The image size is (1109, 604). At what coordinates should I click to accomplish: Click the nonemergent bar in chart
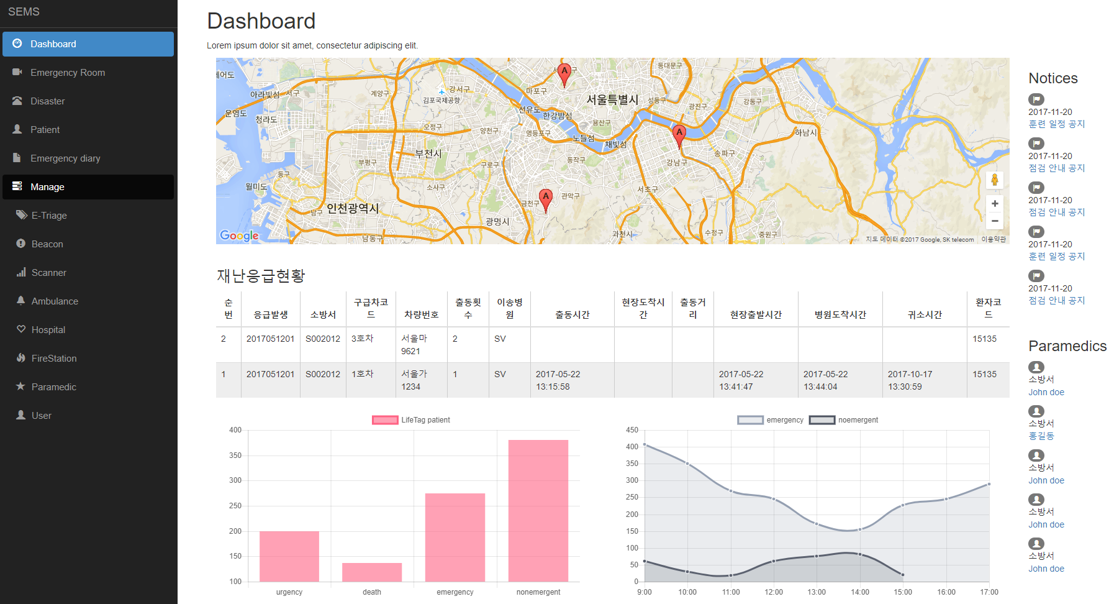[x=538, y=511]
